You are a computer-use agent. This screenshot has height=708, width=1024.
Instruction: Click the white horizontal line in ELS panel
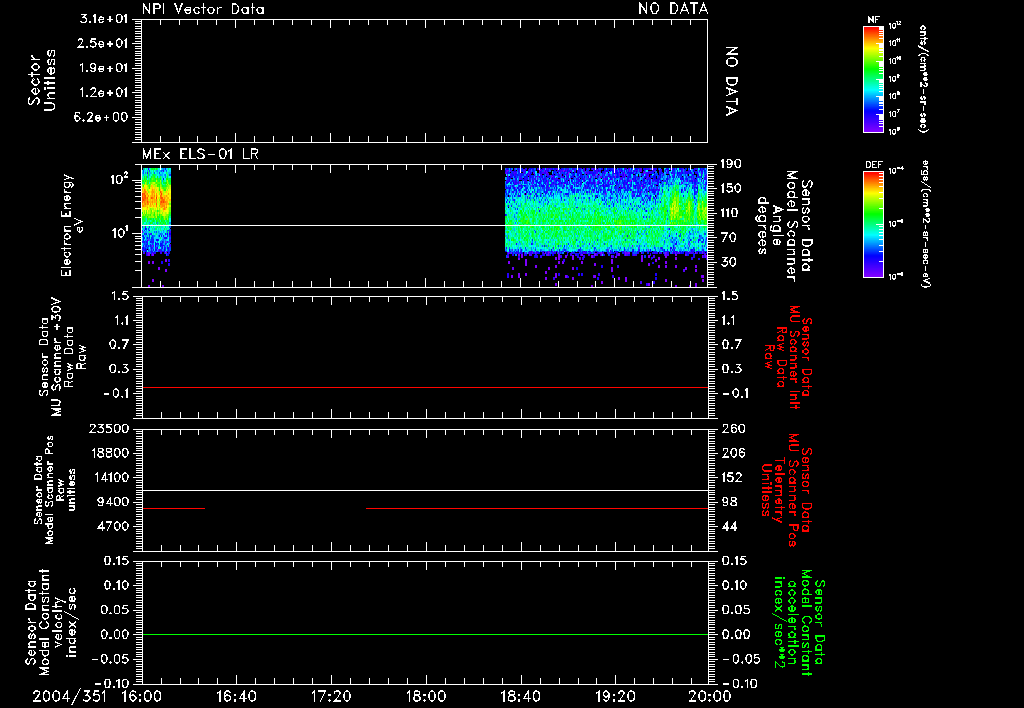(x=424, y=225)
